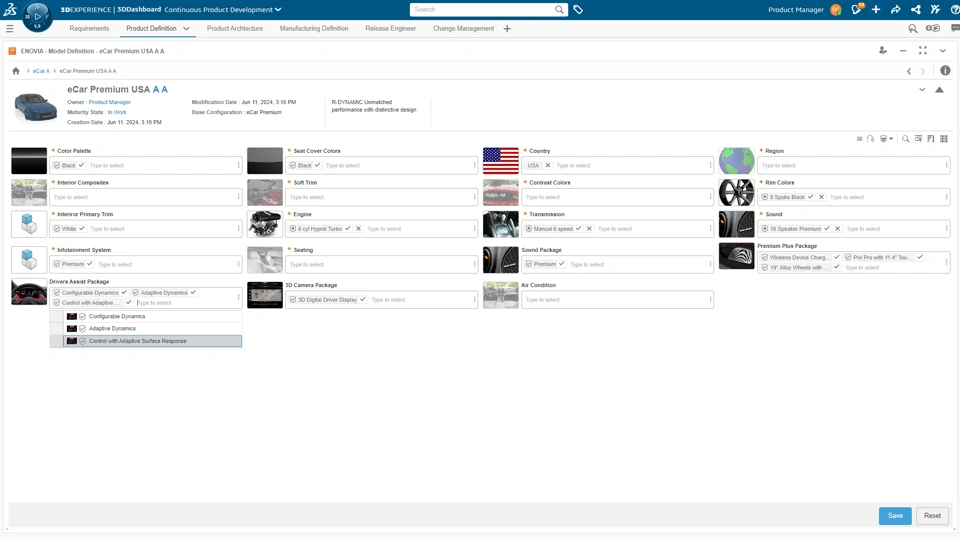The width and height of the screenshot is (960, 539).
Task: Open the information panel icon
Action: 945,70
